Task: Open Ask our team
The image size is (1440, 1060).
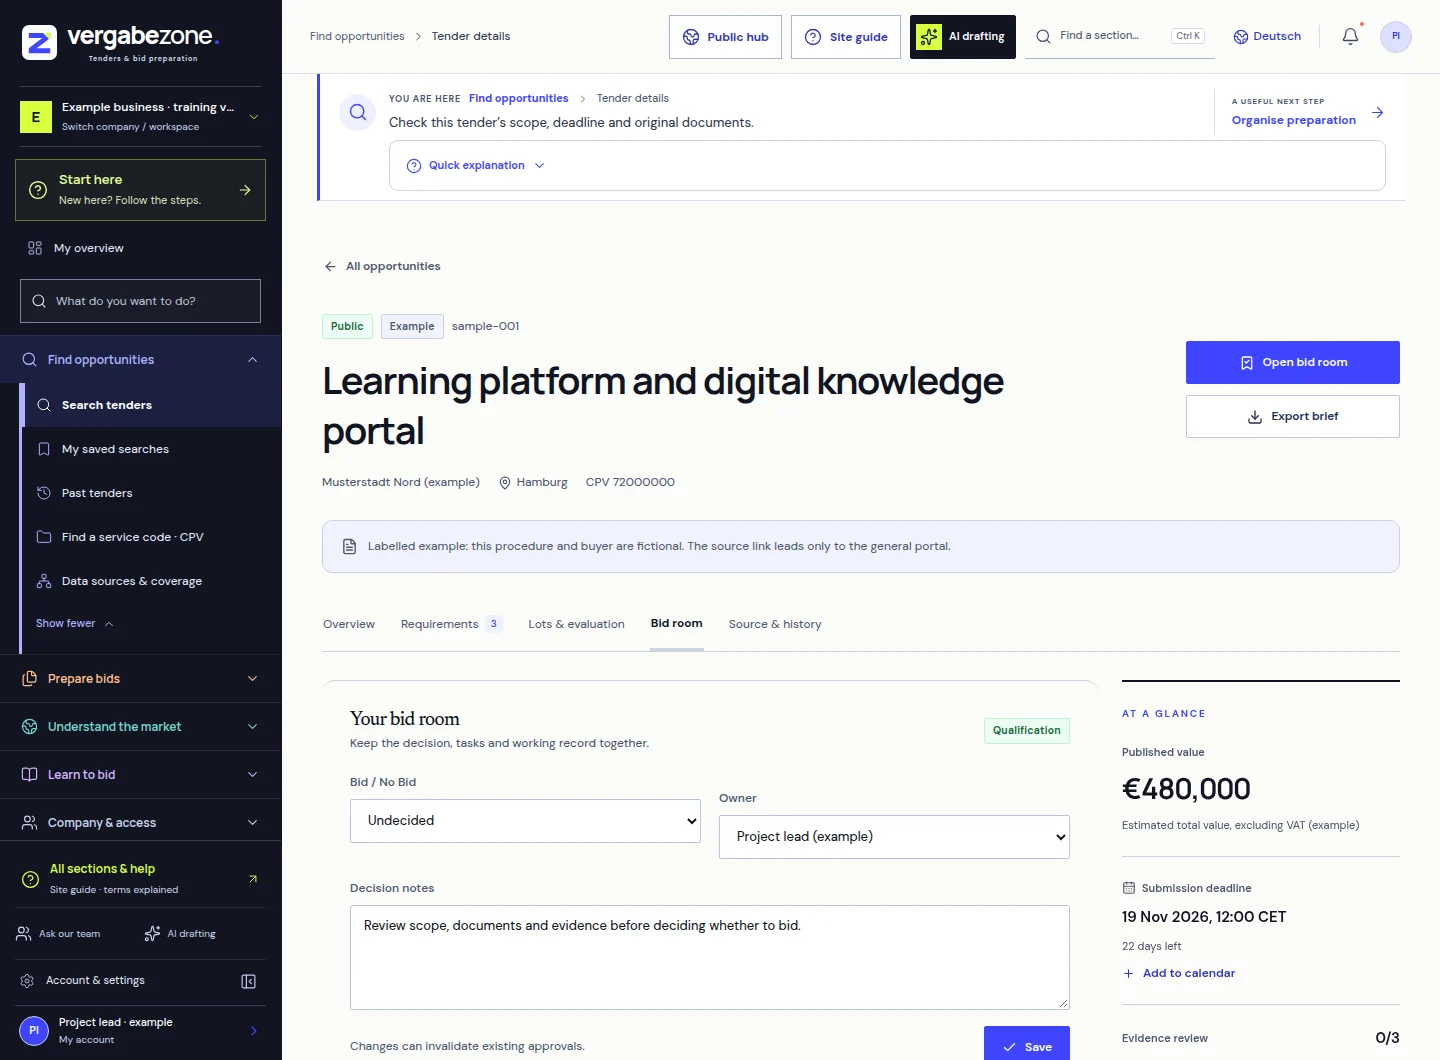Action: 59,934
